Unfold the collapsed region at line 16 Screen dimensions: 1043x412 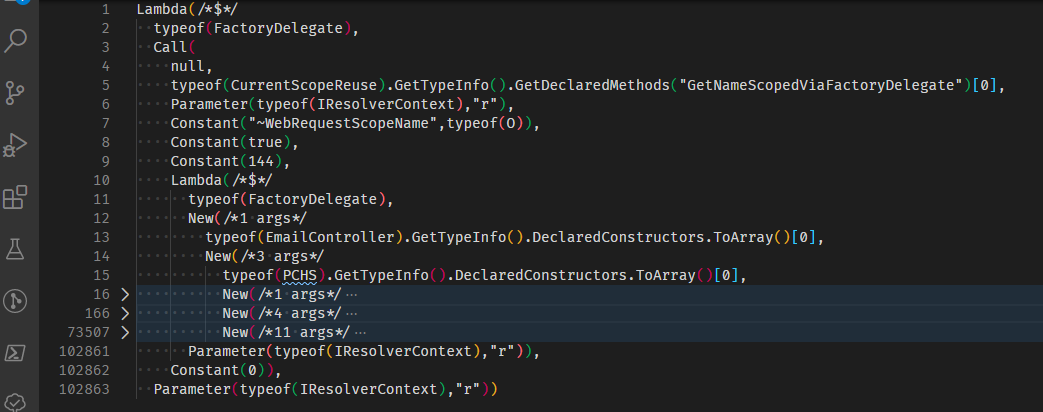pyautogui.click(x=125, y=294)
